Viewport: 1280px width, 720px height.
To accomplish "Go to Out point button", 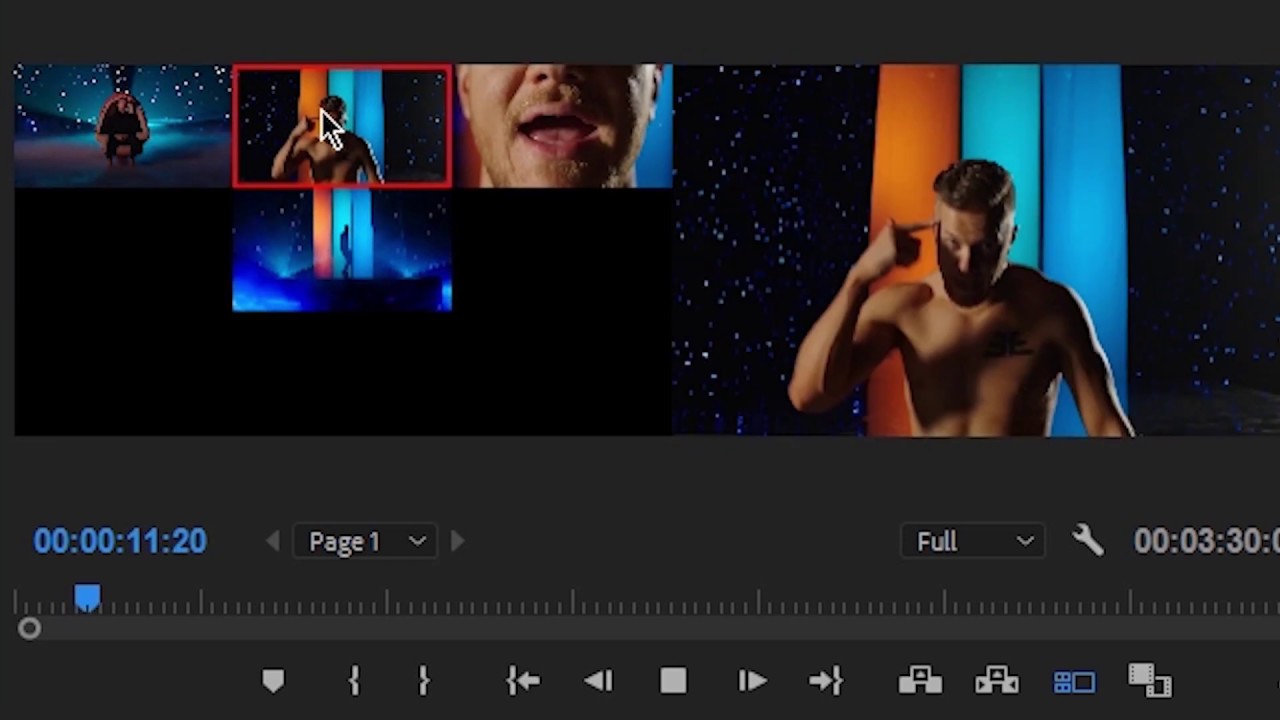I will (826, 681).
